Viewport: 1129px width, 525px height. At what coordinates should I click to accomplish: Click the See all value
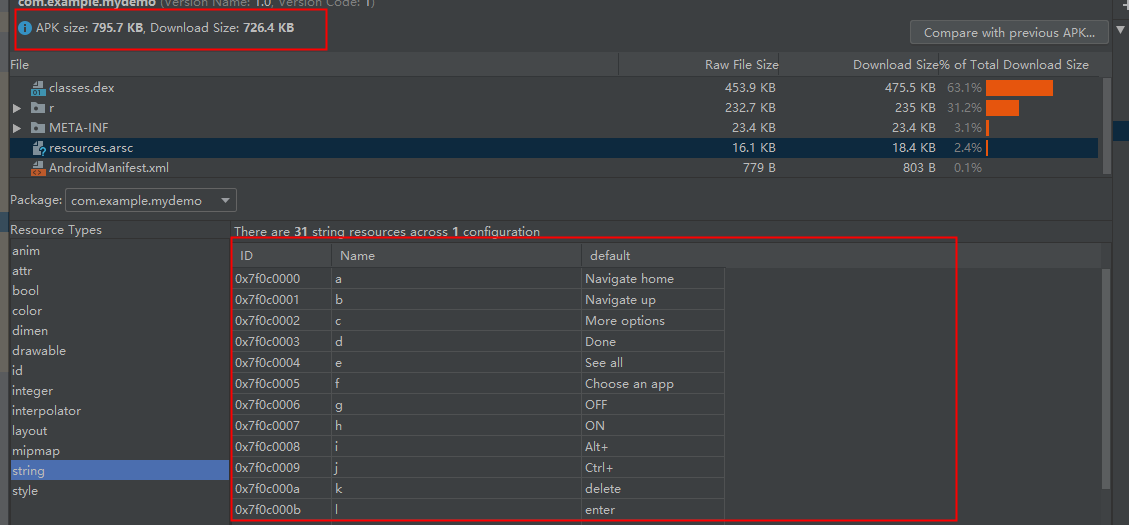(604, 362)
